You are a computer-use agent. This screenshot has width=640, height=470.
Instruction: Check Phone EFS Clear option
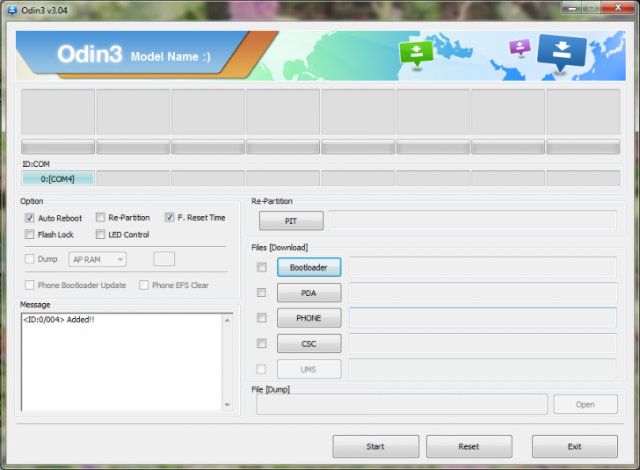144,285
